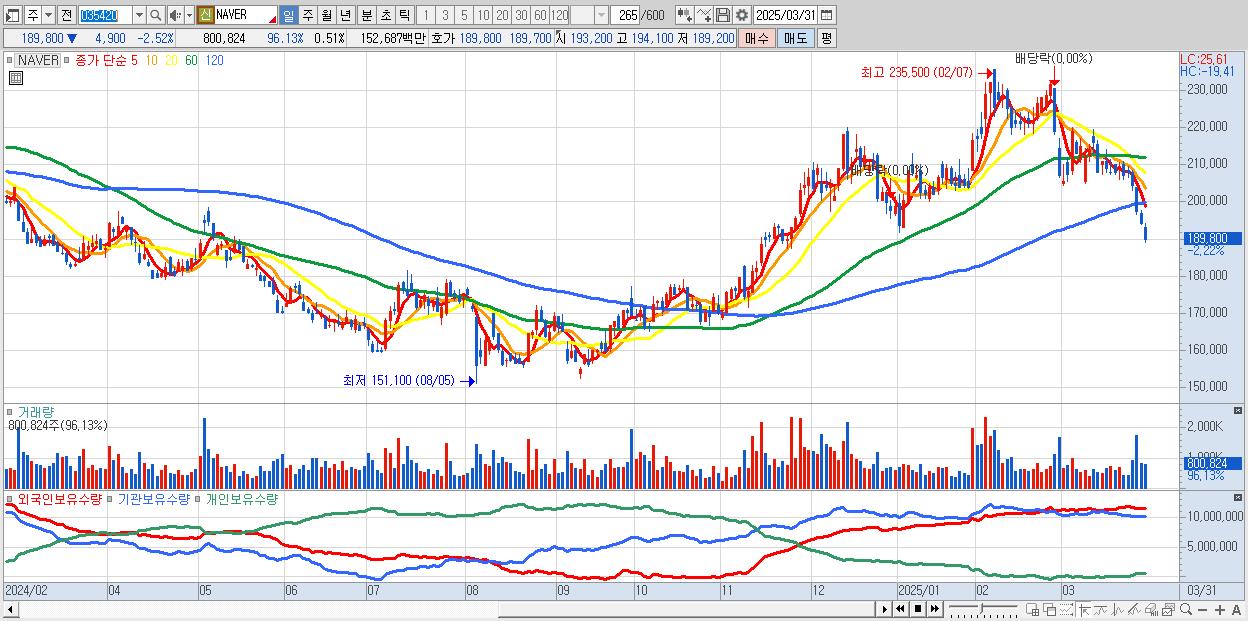Click the crosshair cursor tool icon

[1084, 609]
